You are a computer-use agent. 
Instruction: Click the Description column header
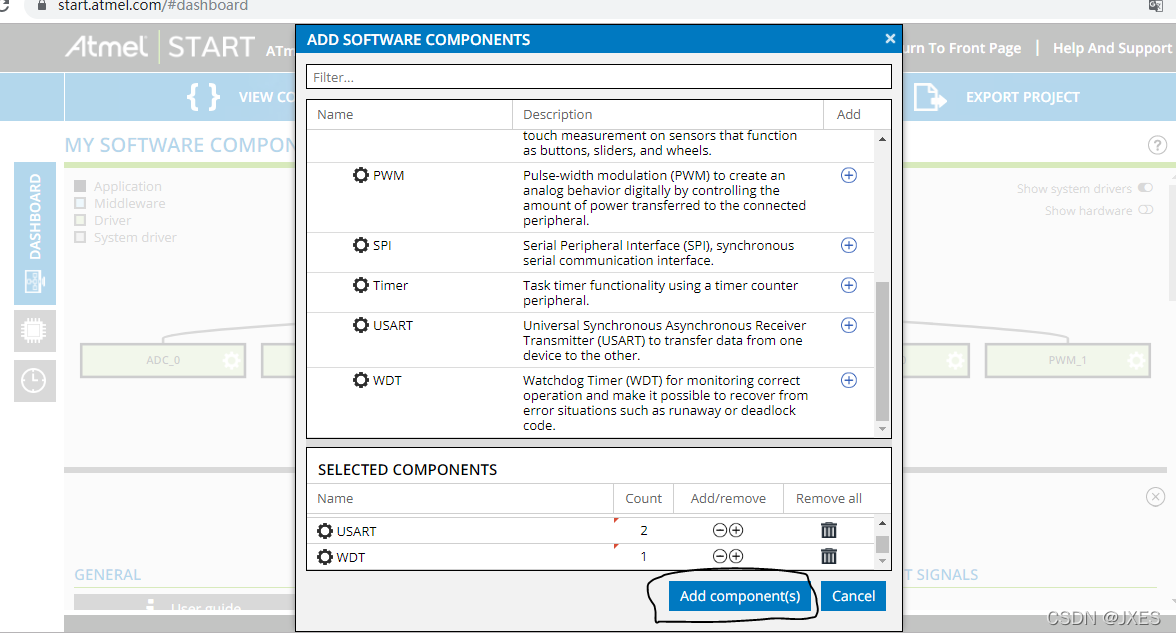pyautogui.click(x=557, y=115)
